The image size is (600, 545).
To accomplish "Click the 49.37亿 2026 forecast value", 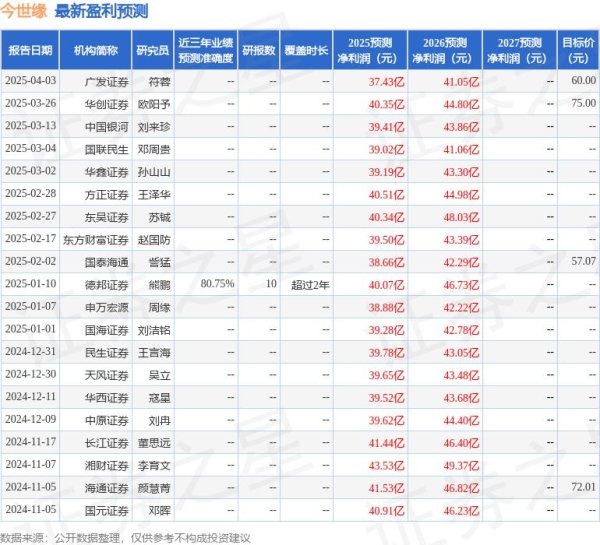I will pyautogui.click(x=461, y=465).
